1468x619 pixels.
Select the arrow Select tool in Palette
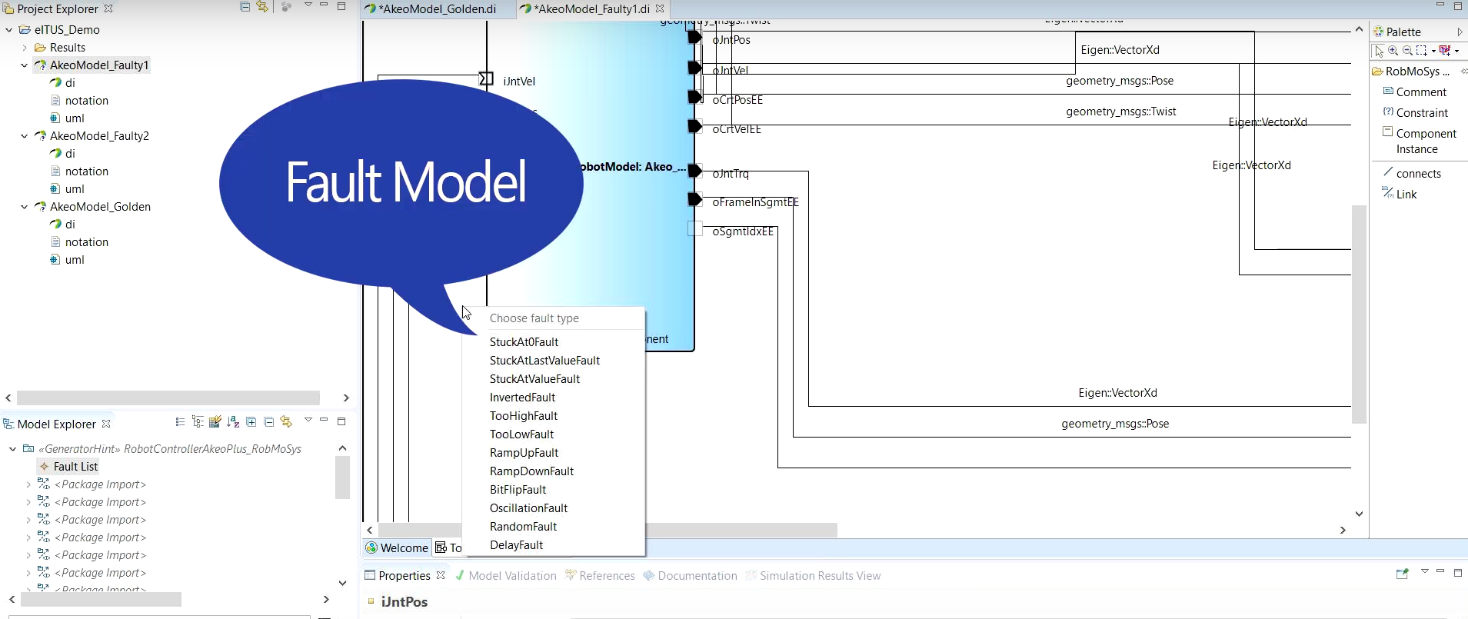click(1379, 51)
